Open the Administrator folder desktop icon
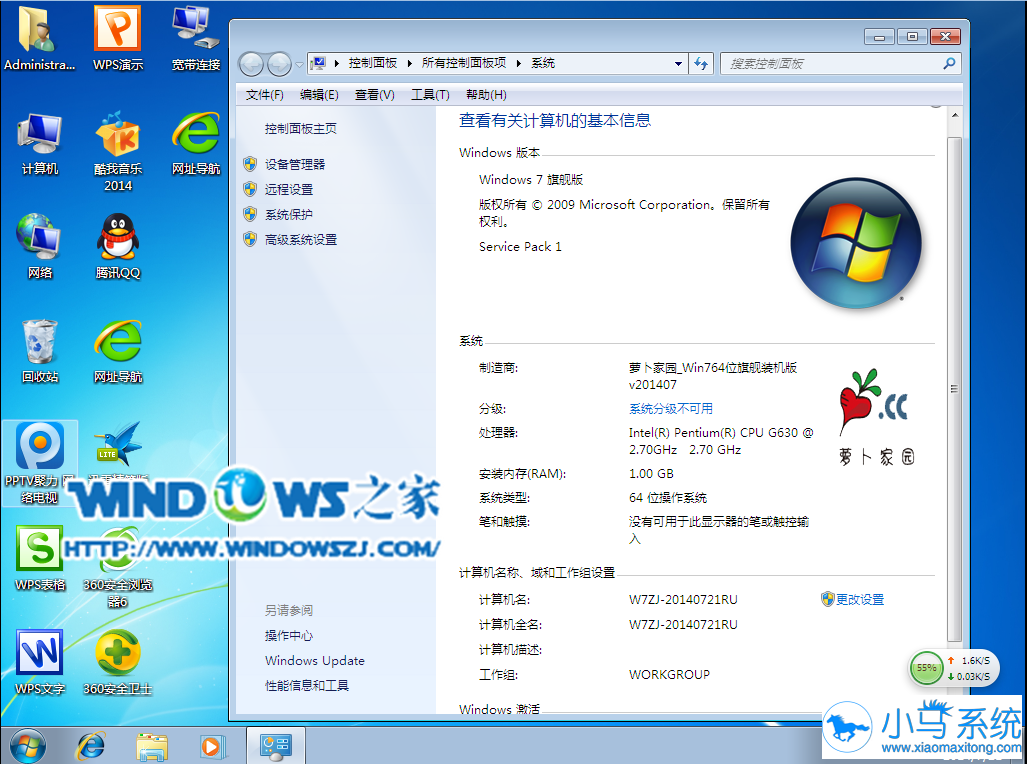 click(39, 38)
